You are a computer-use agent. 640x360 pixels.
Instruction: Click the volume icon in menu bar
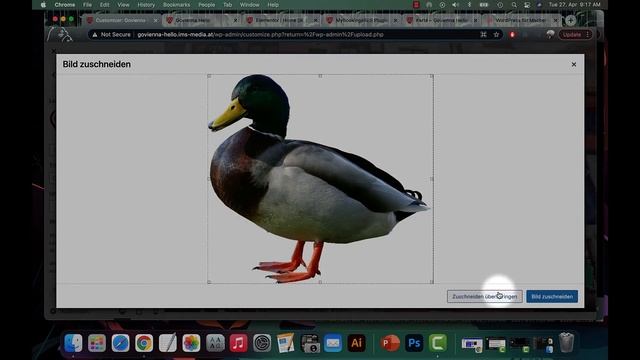(x=456, y=5)
